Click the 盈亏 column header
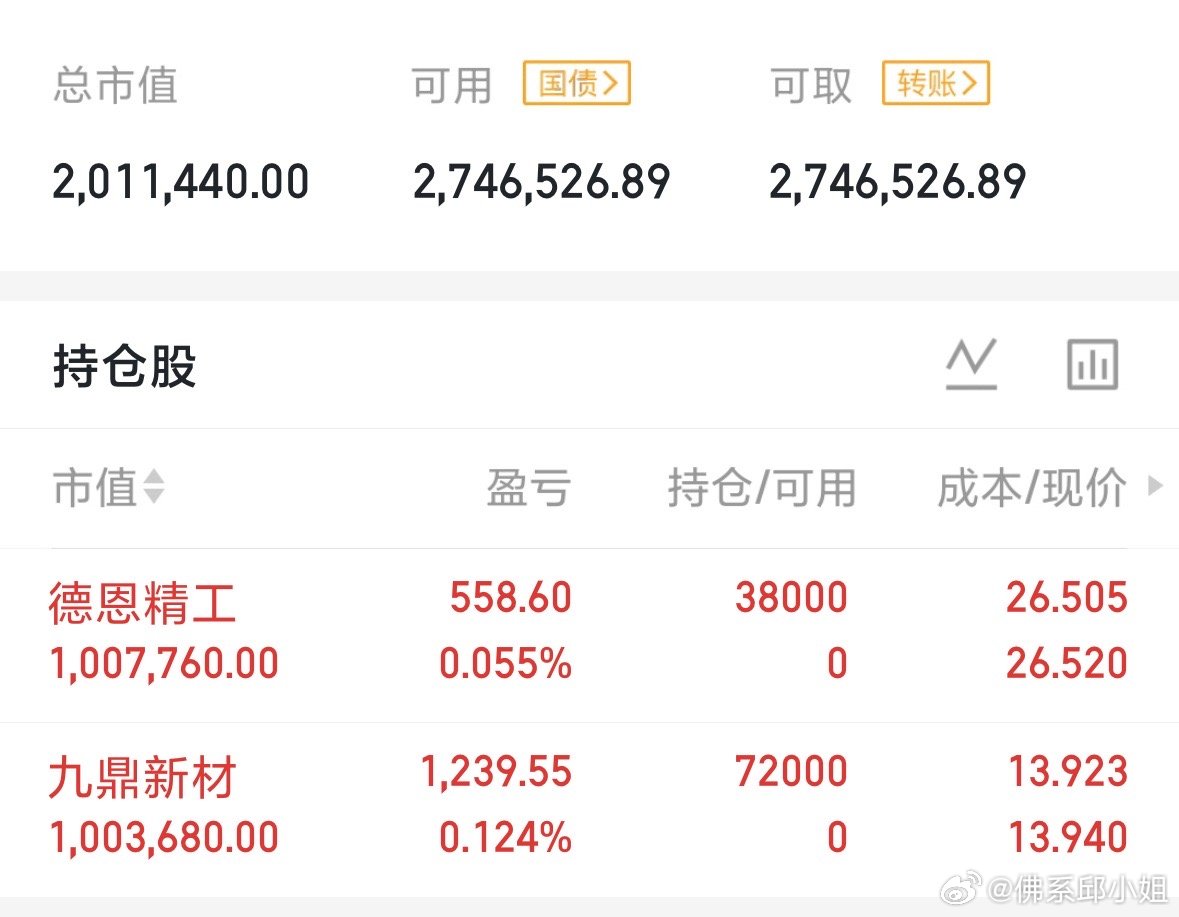 [x=530, y=488]
